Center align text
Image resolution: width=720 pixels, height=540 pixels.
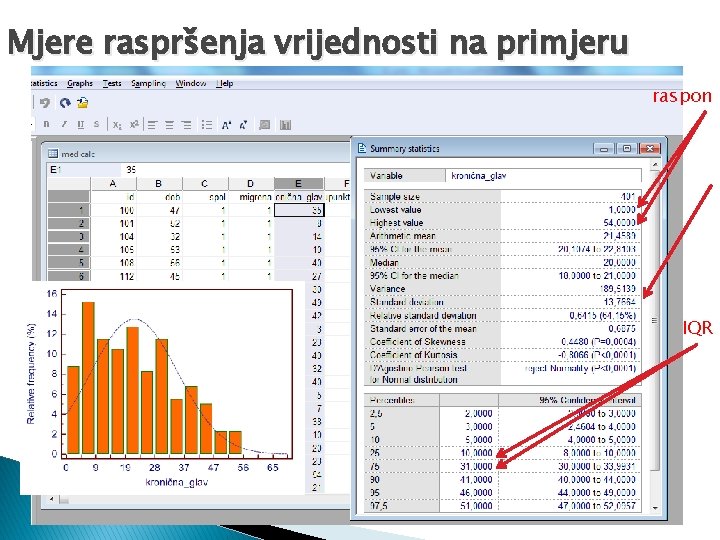point(169,125)
